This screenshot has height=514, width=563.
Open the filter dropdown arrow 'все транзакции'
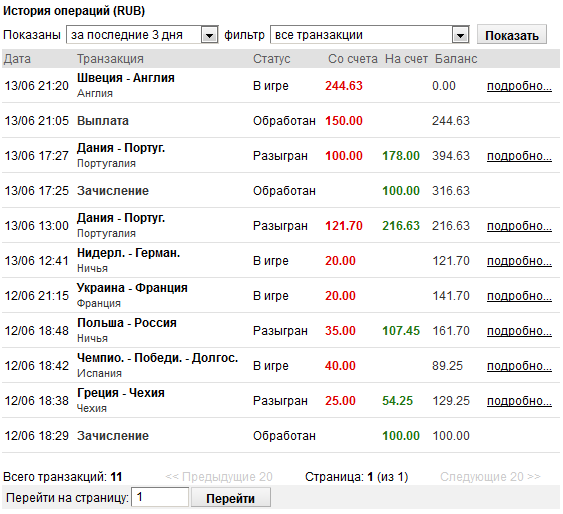pyautogui.click(x=460, y=35)
